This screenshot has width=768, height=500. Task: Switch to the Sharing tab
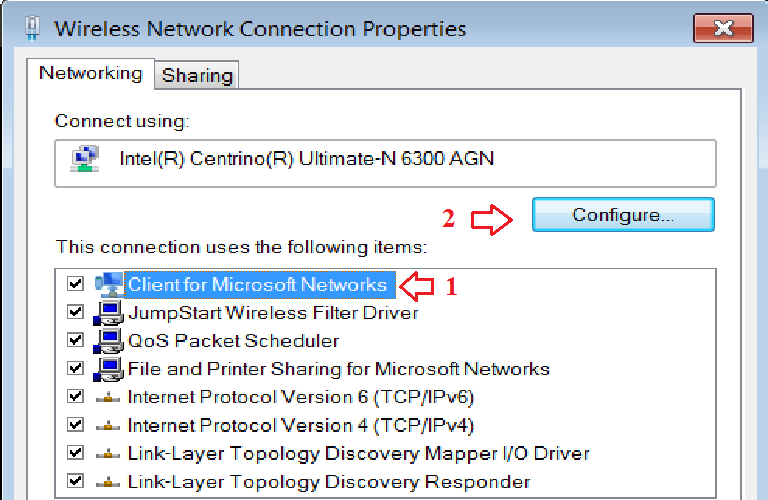coord(197,75)
